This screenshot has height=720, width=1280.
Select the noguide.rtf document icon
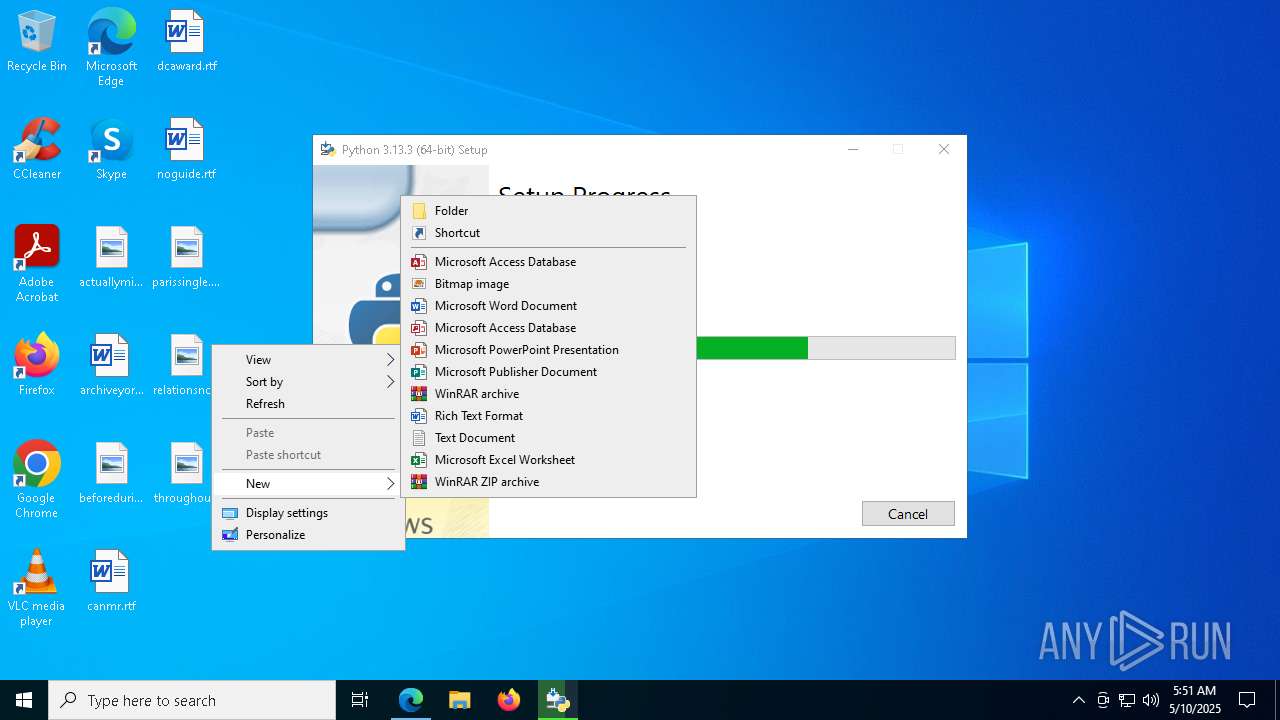[186, 150]
